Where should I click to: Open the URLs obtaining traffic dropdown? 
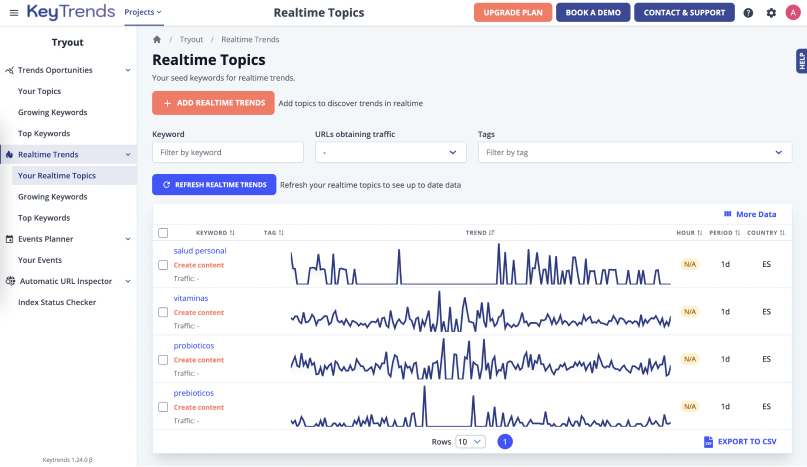[x=391, y=152]
